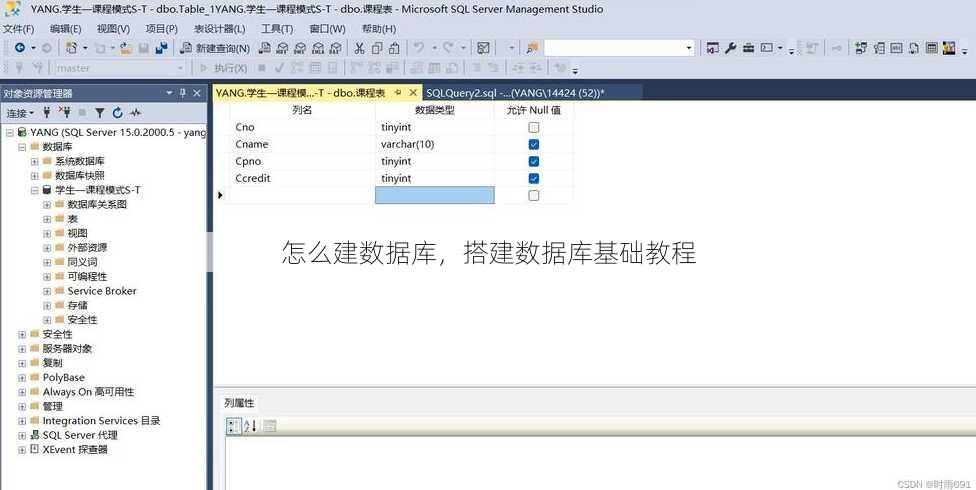Collapse the 数据库 folder node
This screenshot has width=976, height=490.
22,147
